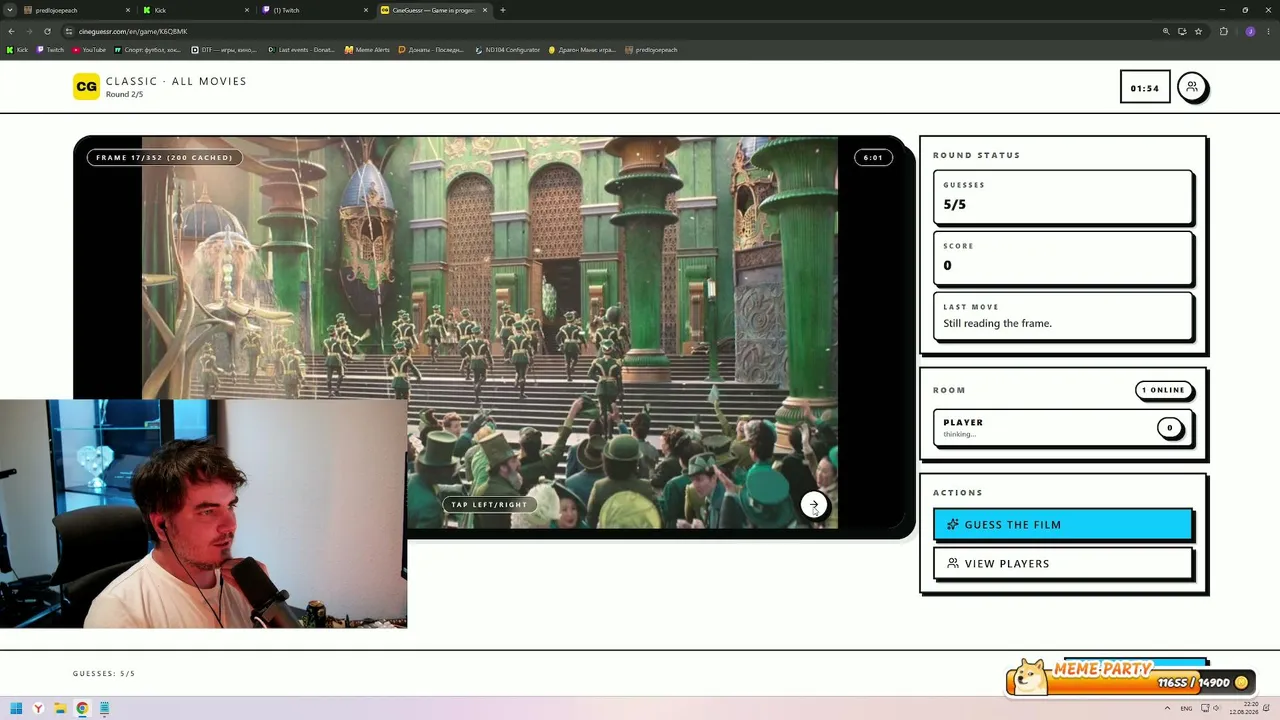Screen dimensions: 1280x720
Task: Click the Score 0 status card
Action: pyautogui.click(x=1062, y=257)
